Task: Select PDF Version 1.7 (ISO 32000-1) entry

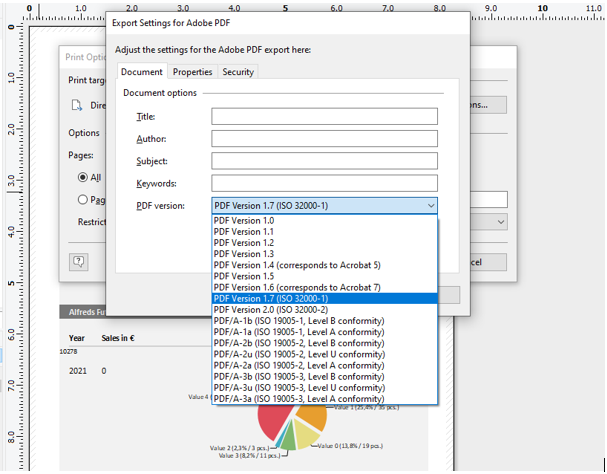Action: pyautogui.click(x=324, y=299)
